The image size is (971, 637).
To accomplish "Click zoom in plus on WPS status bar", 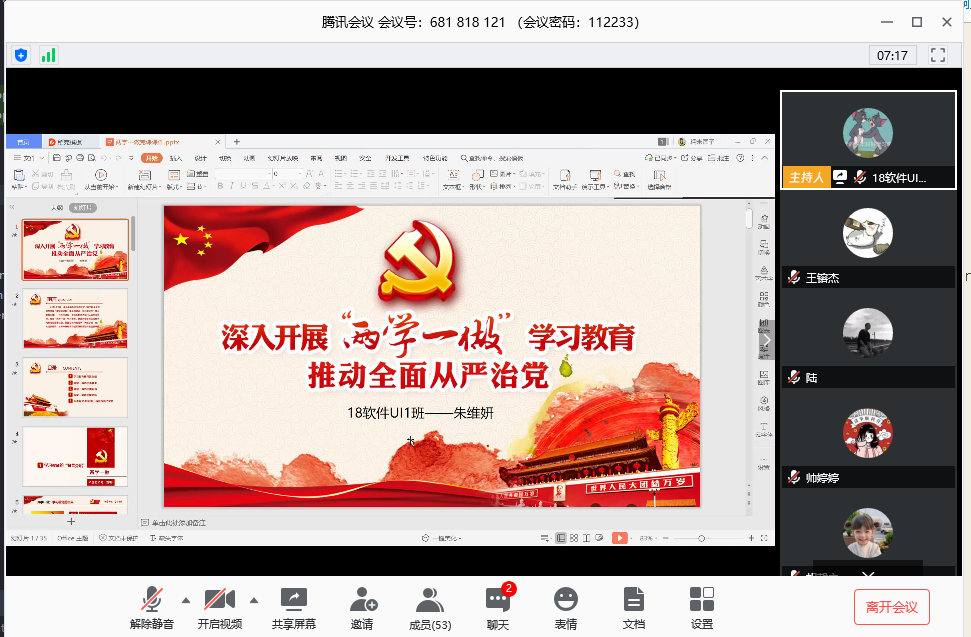I will [751, 538].
